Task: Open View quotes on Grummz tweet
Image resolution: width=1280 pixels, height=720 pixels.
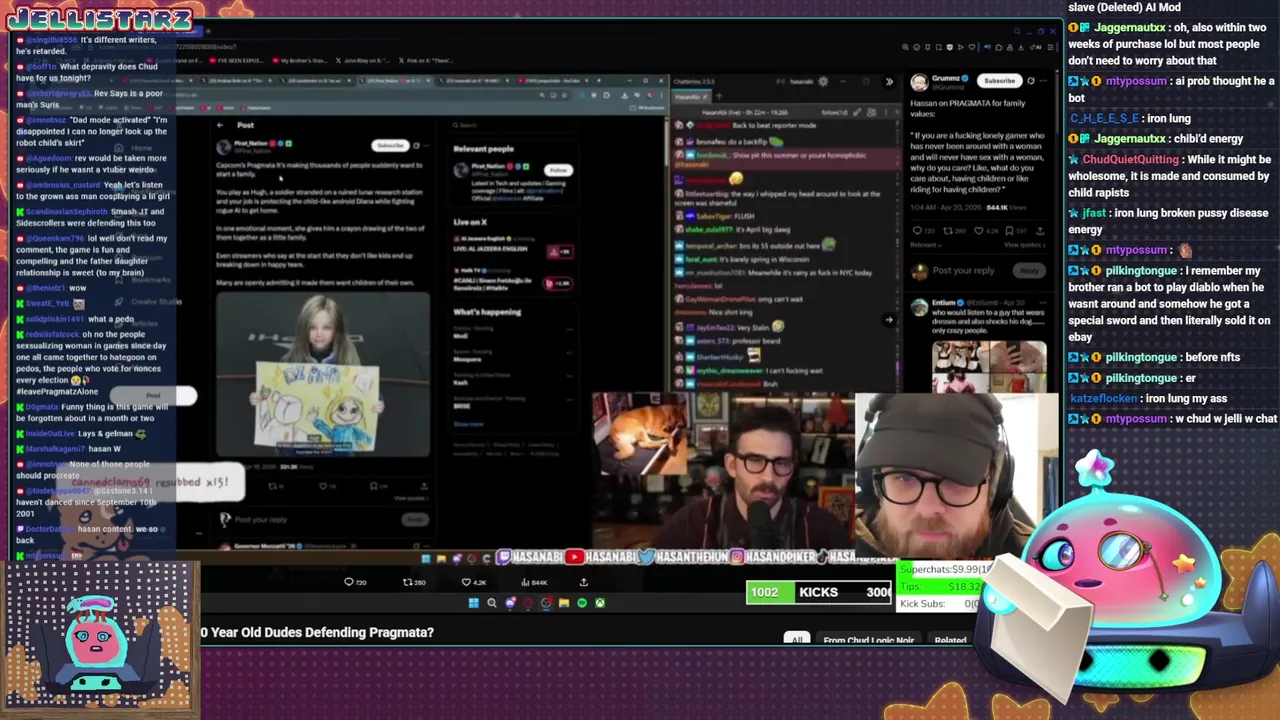Action: pyautogui.click(x=1024, y=245)
